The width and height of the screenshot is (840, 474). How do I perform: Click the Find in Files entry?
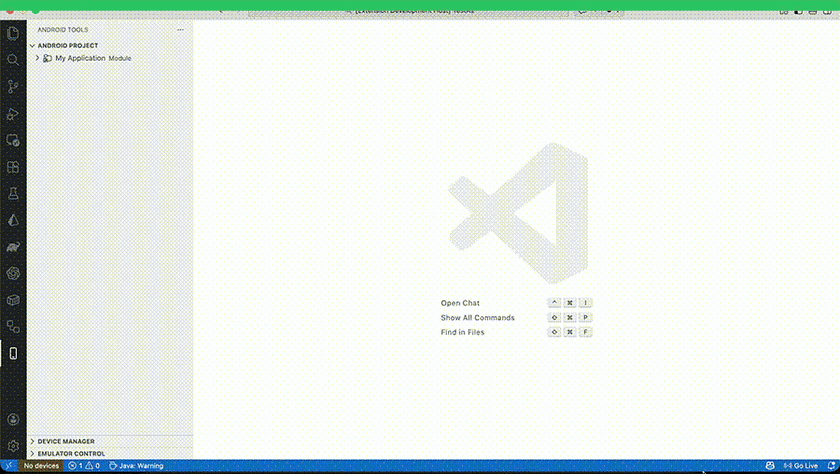click(x=462, y=332)
